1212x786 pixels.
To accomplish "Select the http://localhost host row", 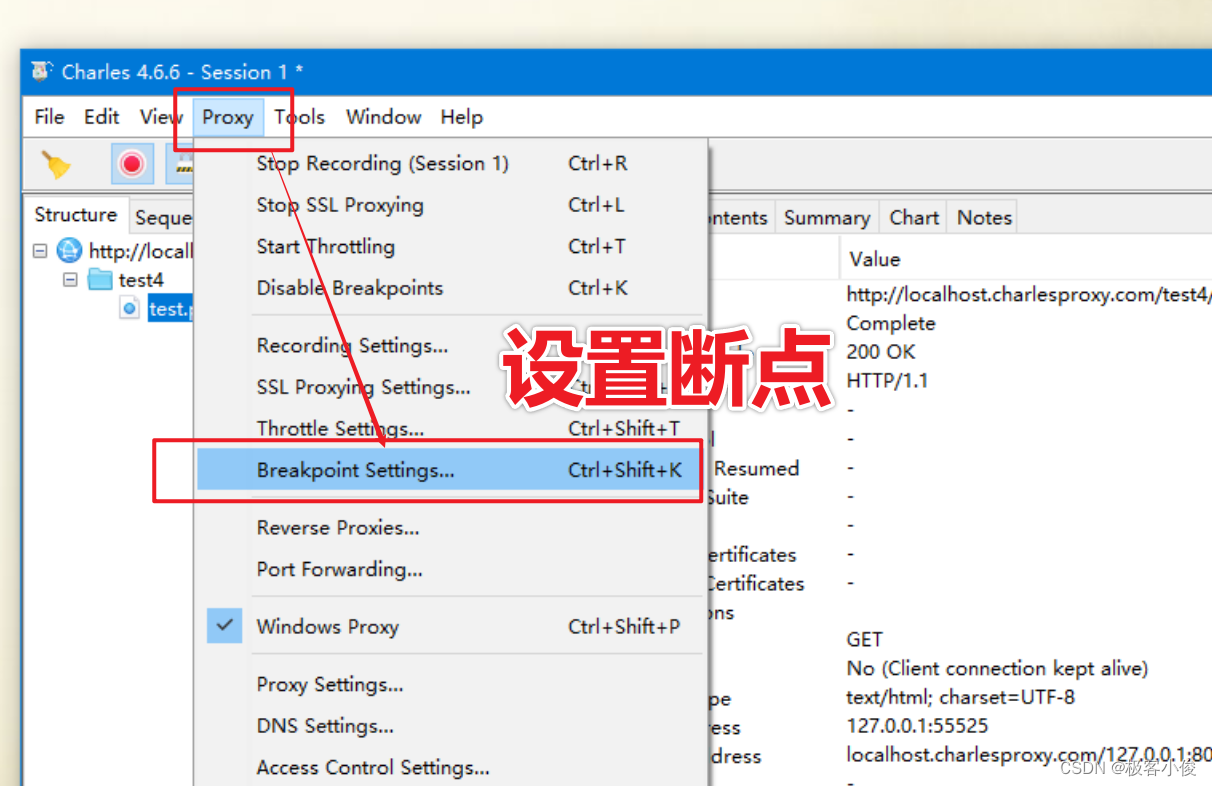I will (x=141, y=251).
